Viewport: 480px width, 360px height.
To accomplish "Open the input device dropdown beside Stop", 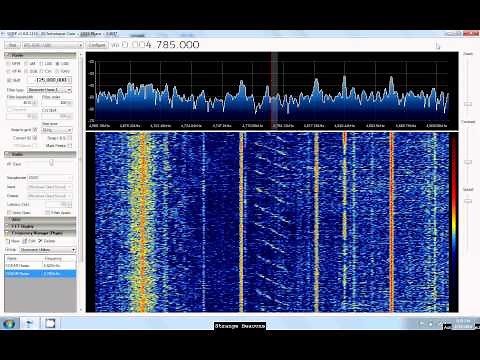I will coord(52,45).
